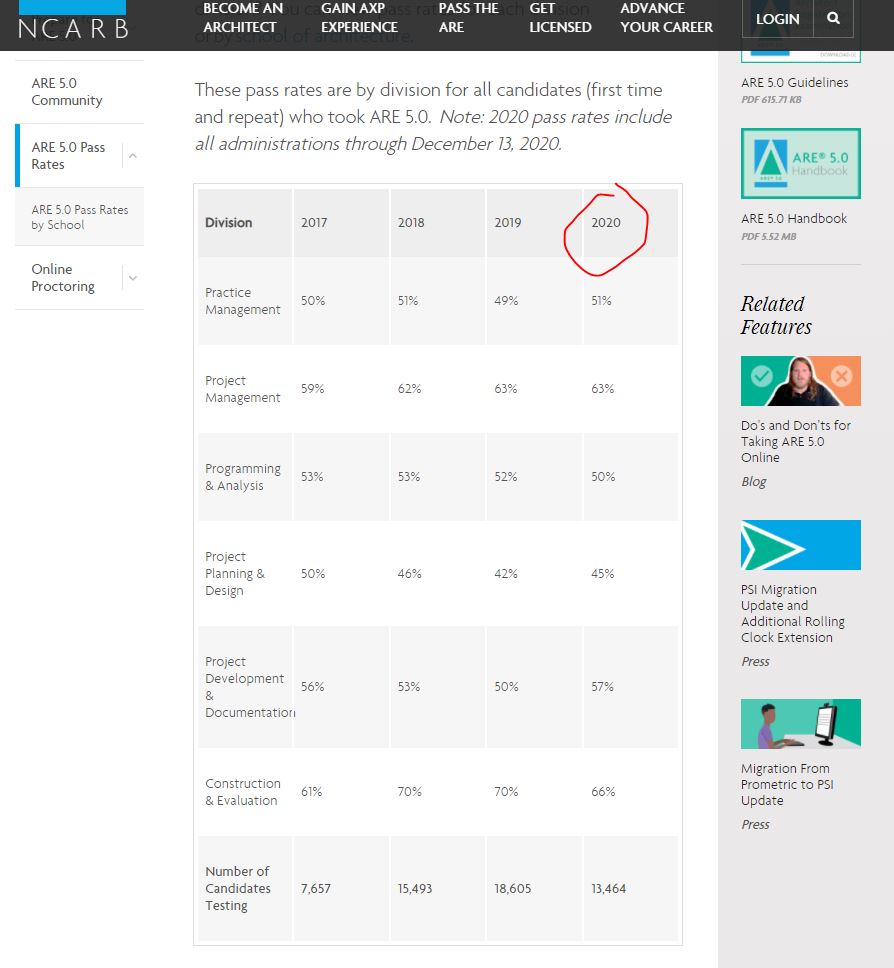Click the 59% Project Management 2017 value
894x968 pixels.
(x=312, y=389)
